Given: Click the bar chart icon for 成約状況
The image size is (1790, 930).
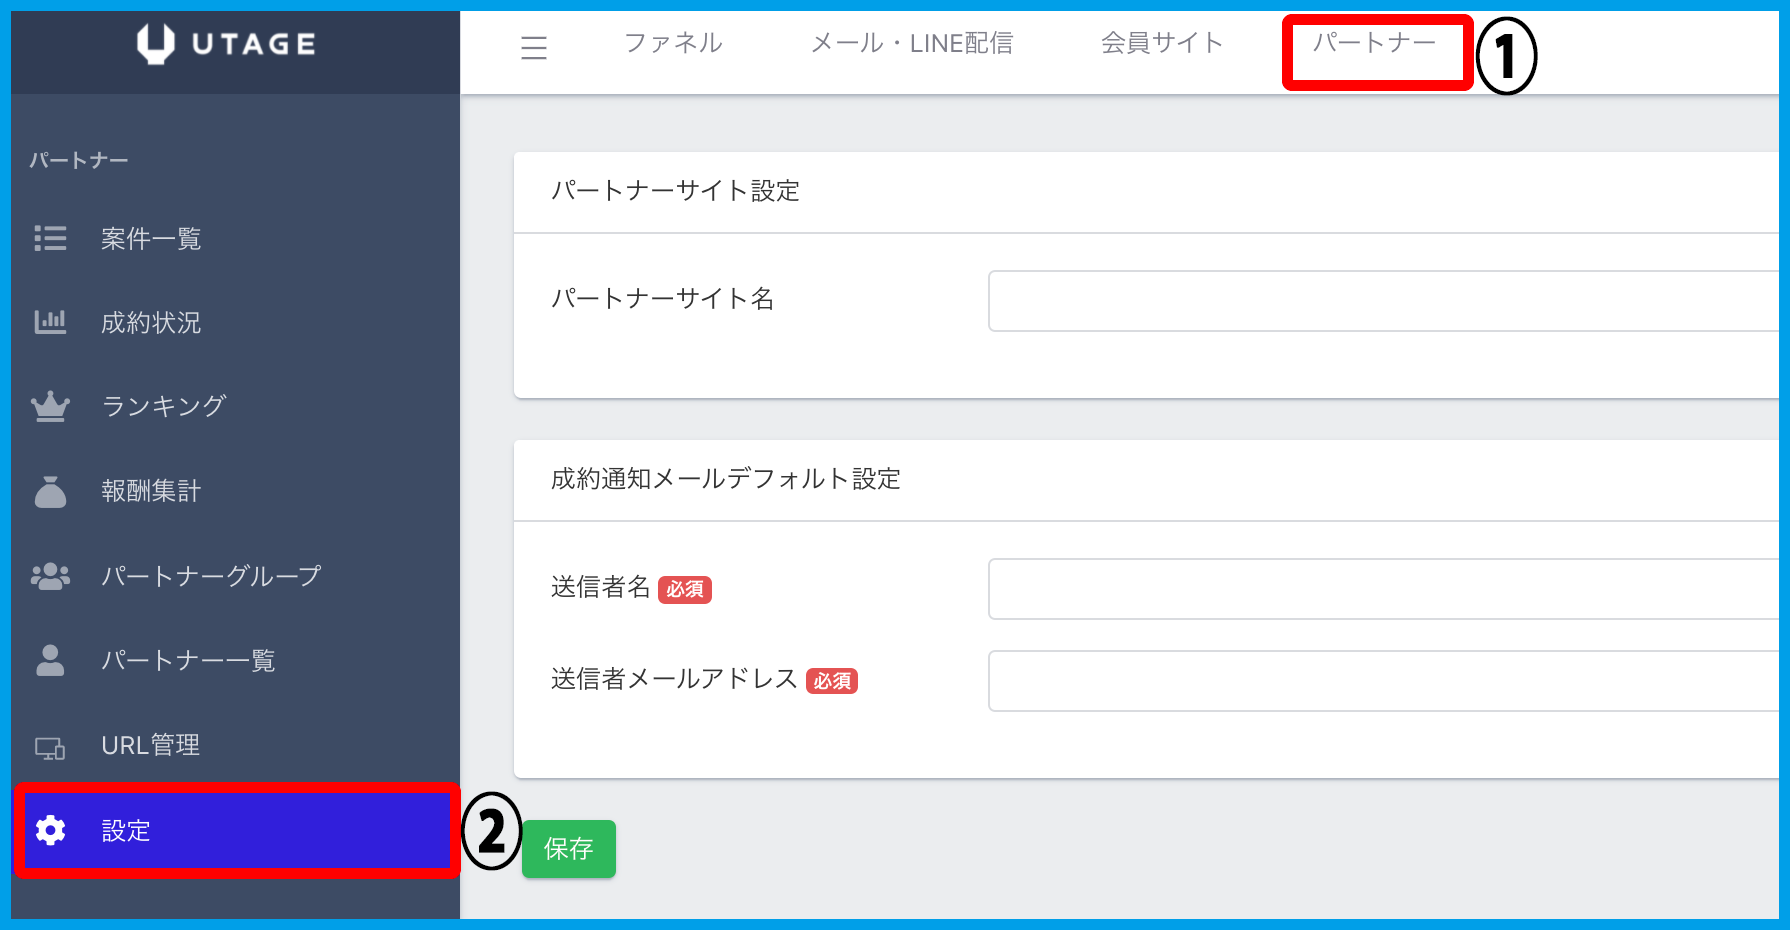Looking at the screenshot, I should 50,322.
